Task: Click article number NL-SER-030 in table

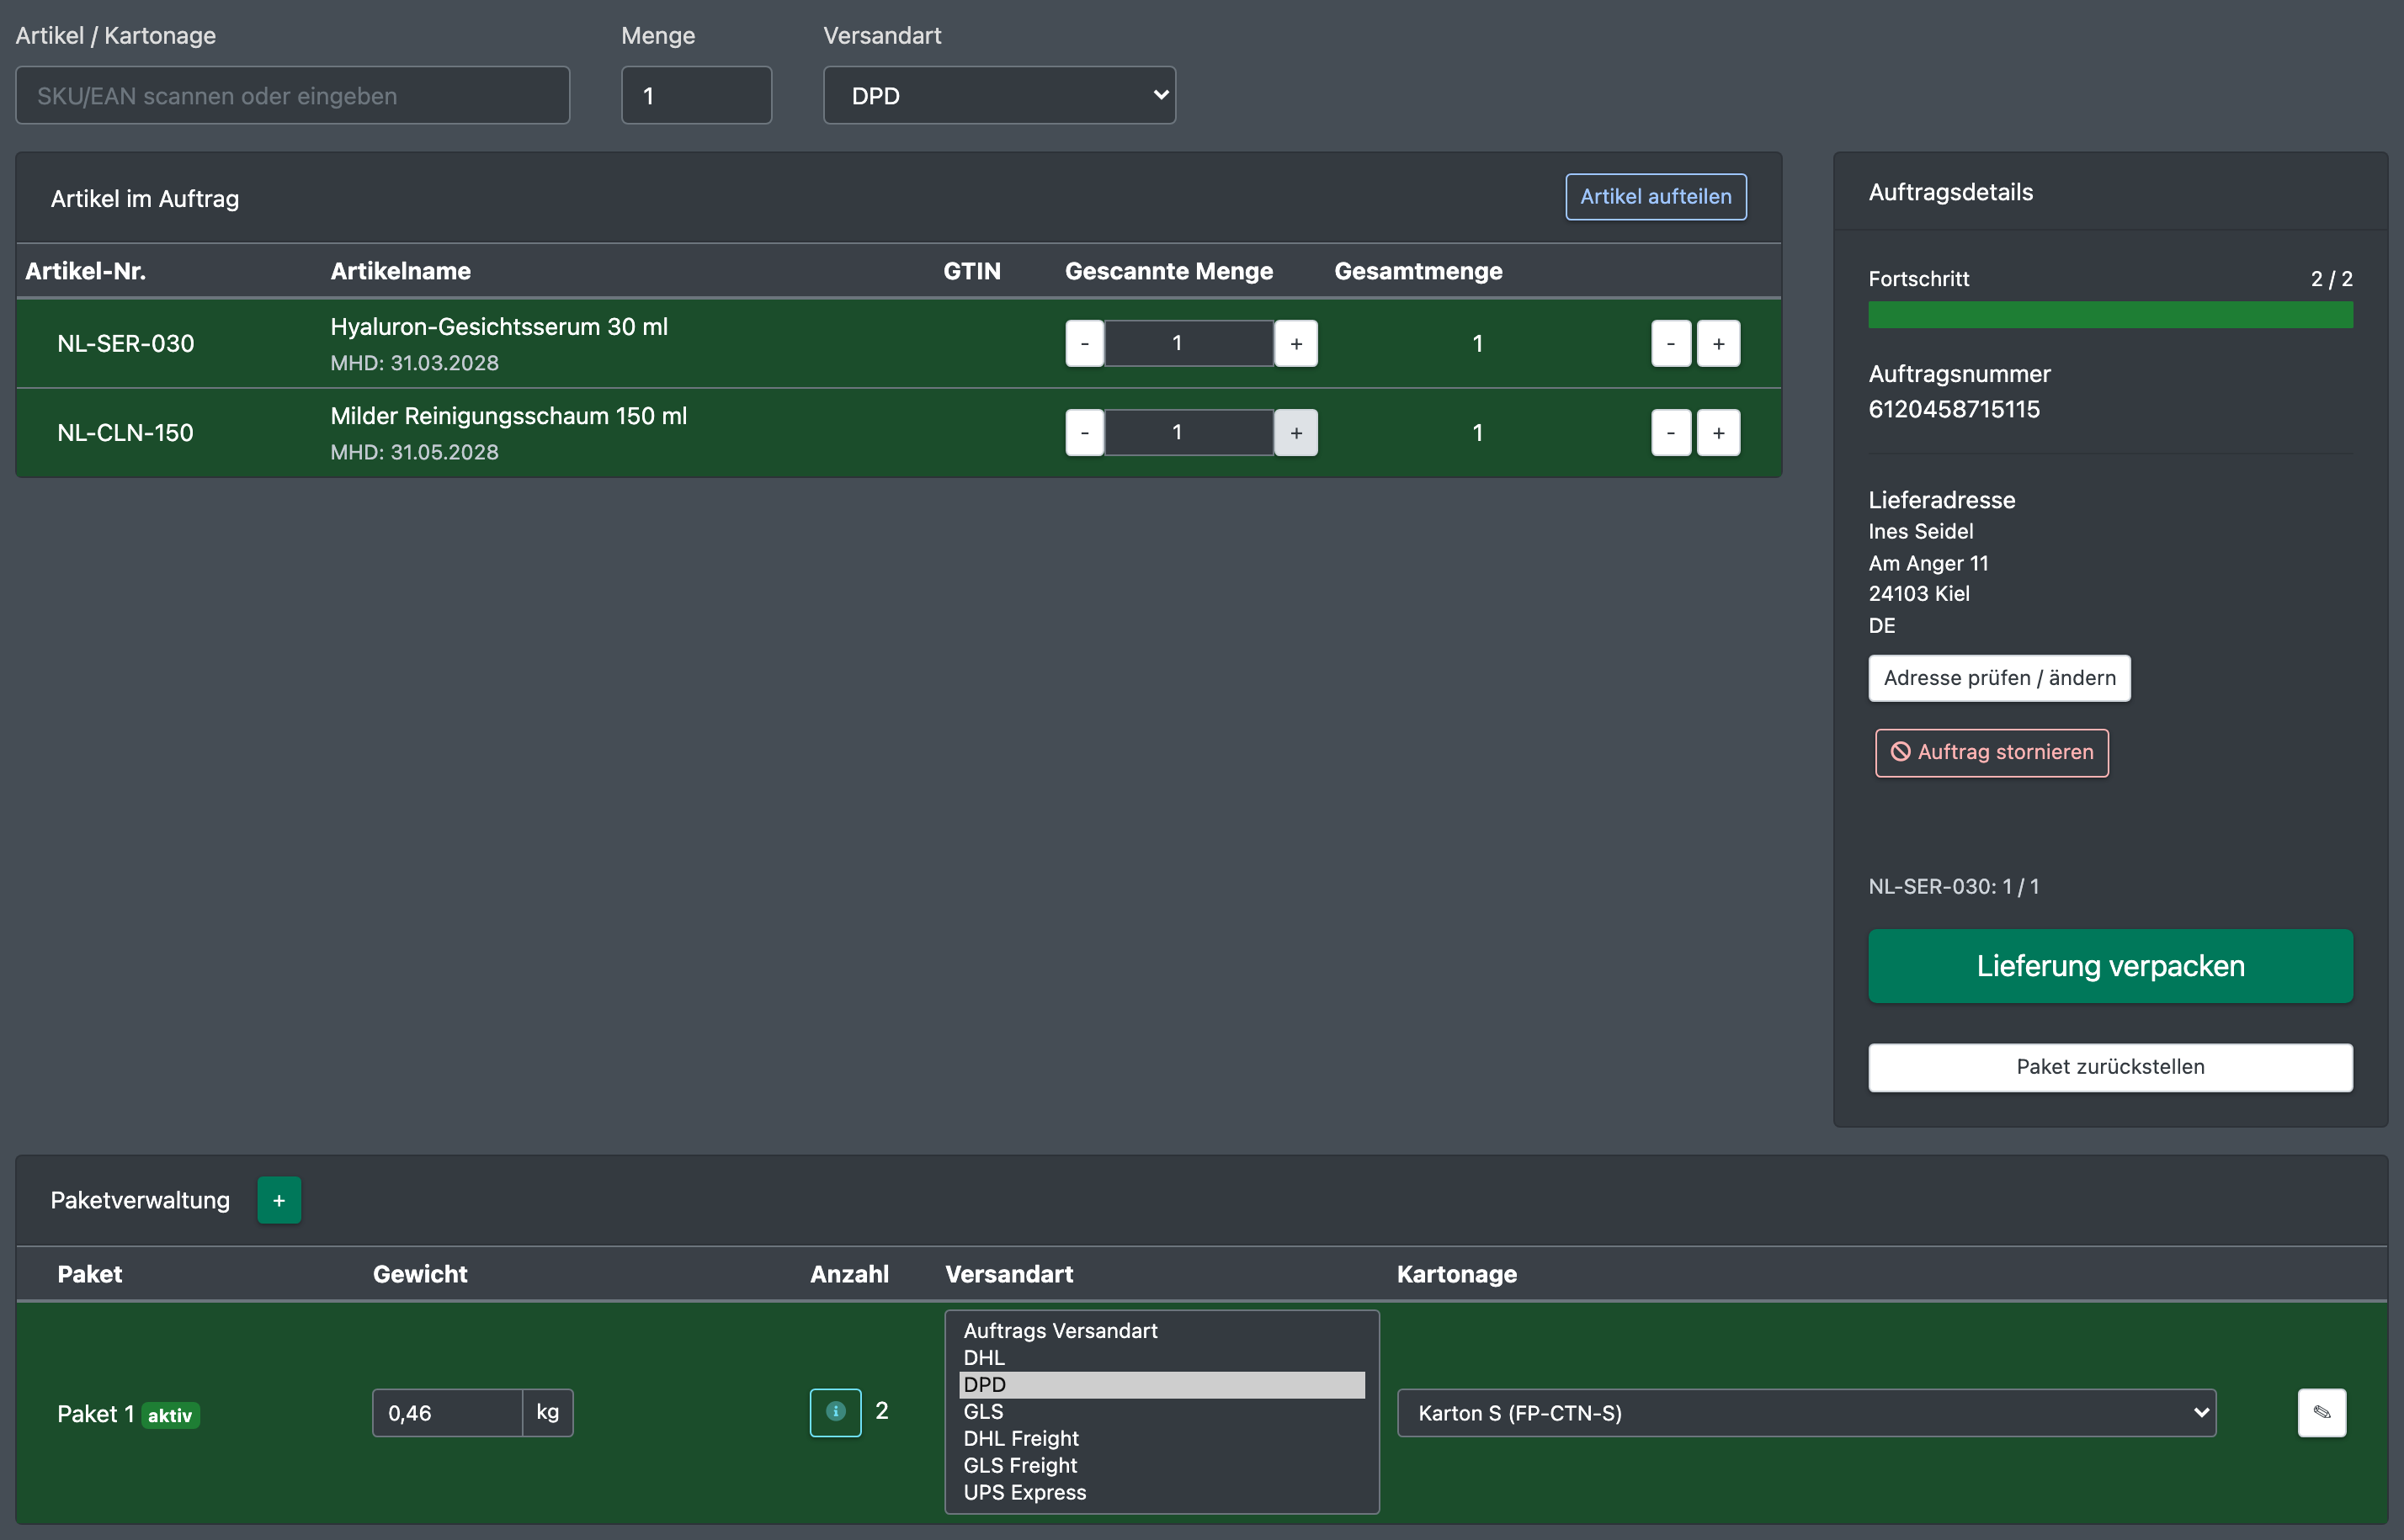Action: point(126,343)
